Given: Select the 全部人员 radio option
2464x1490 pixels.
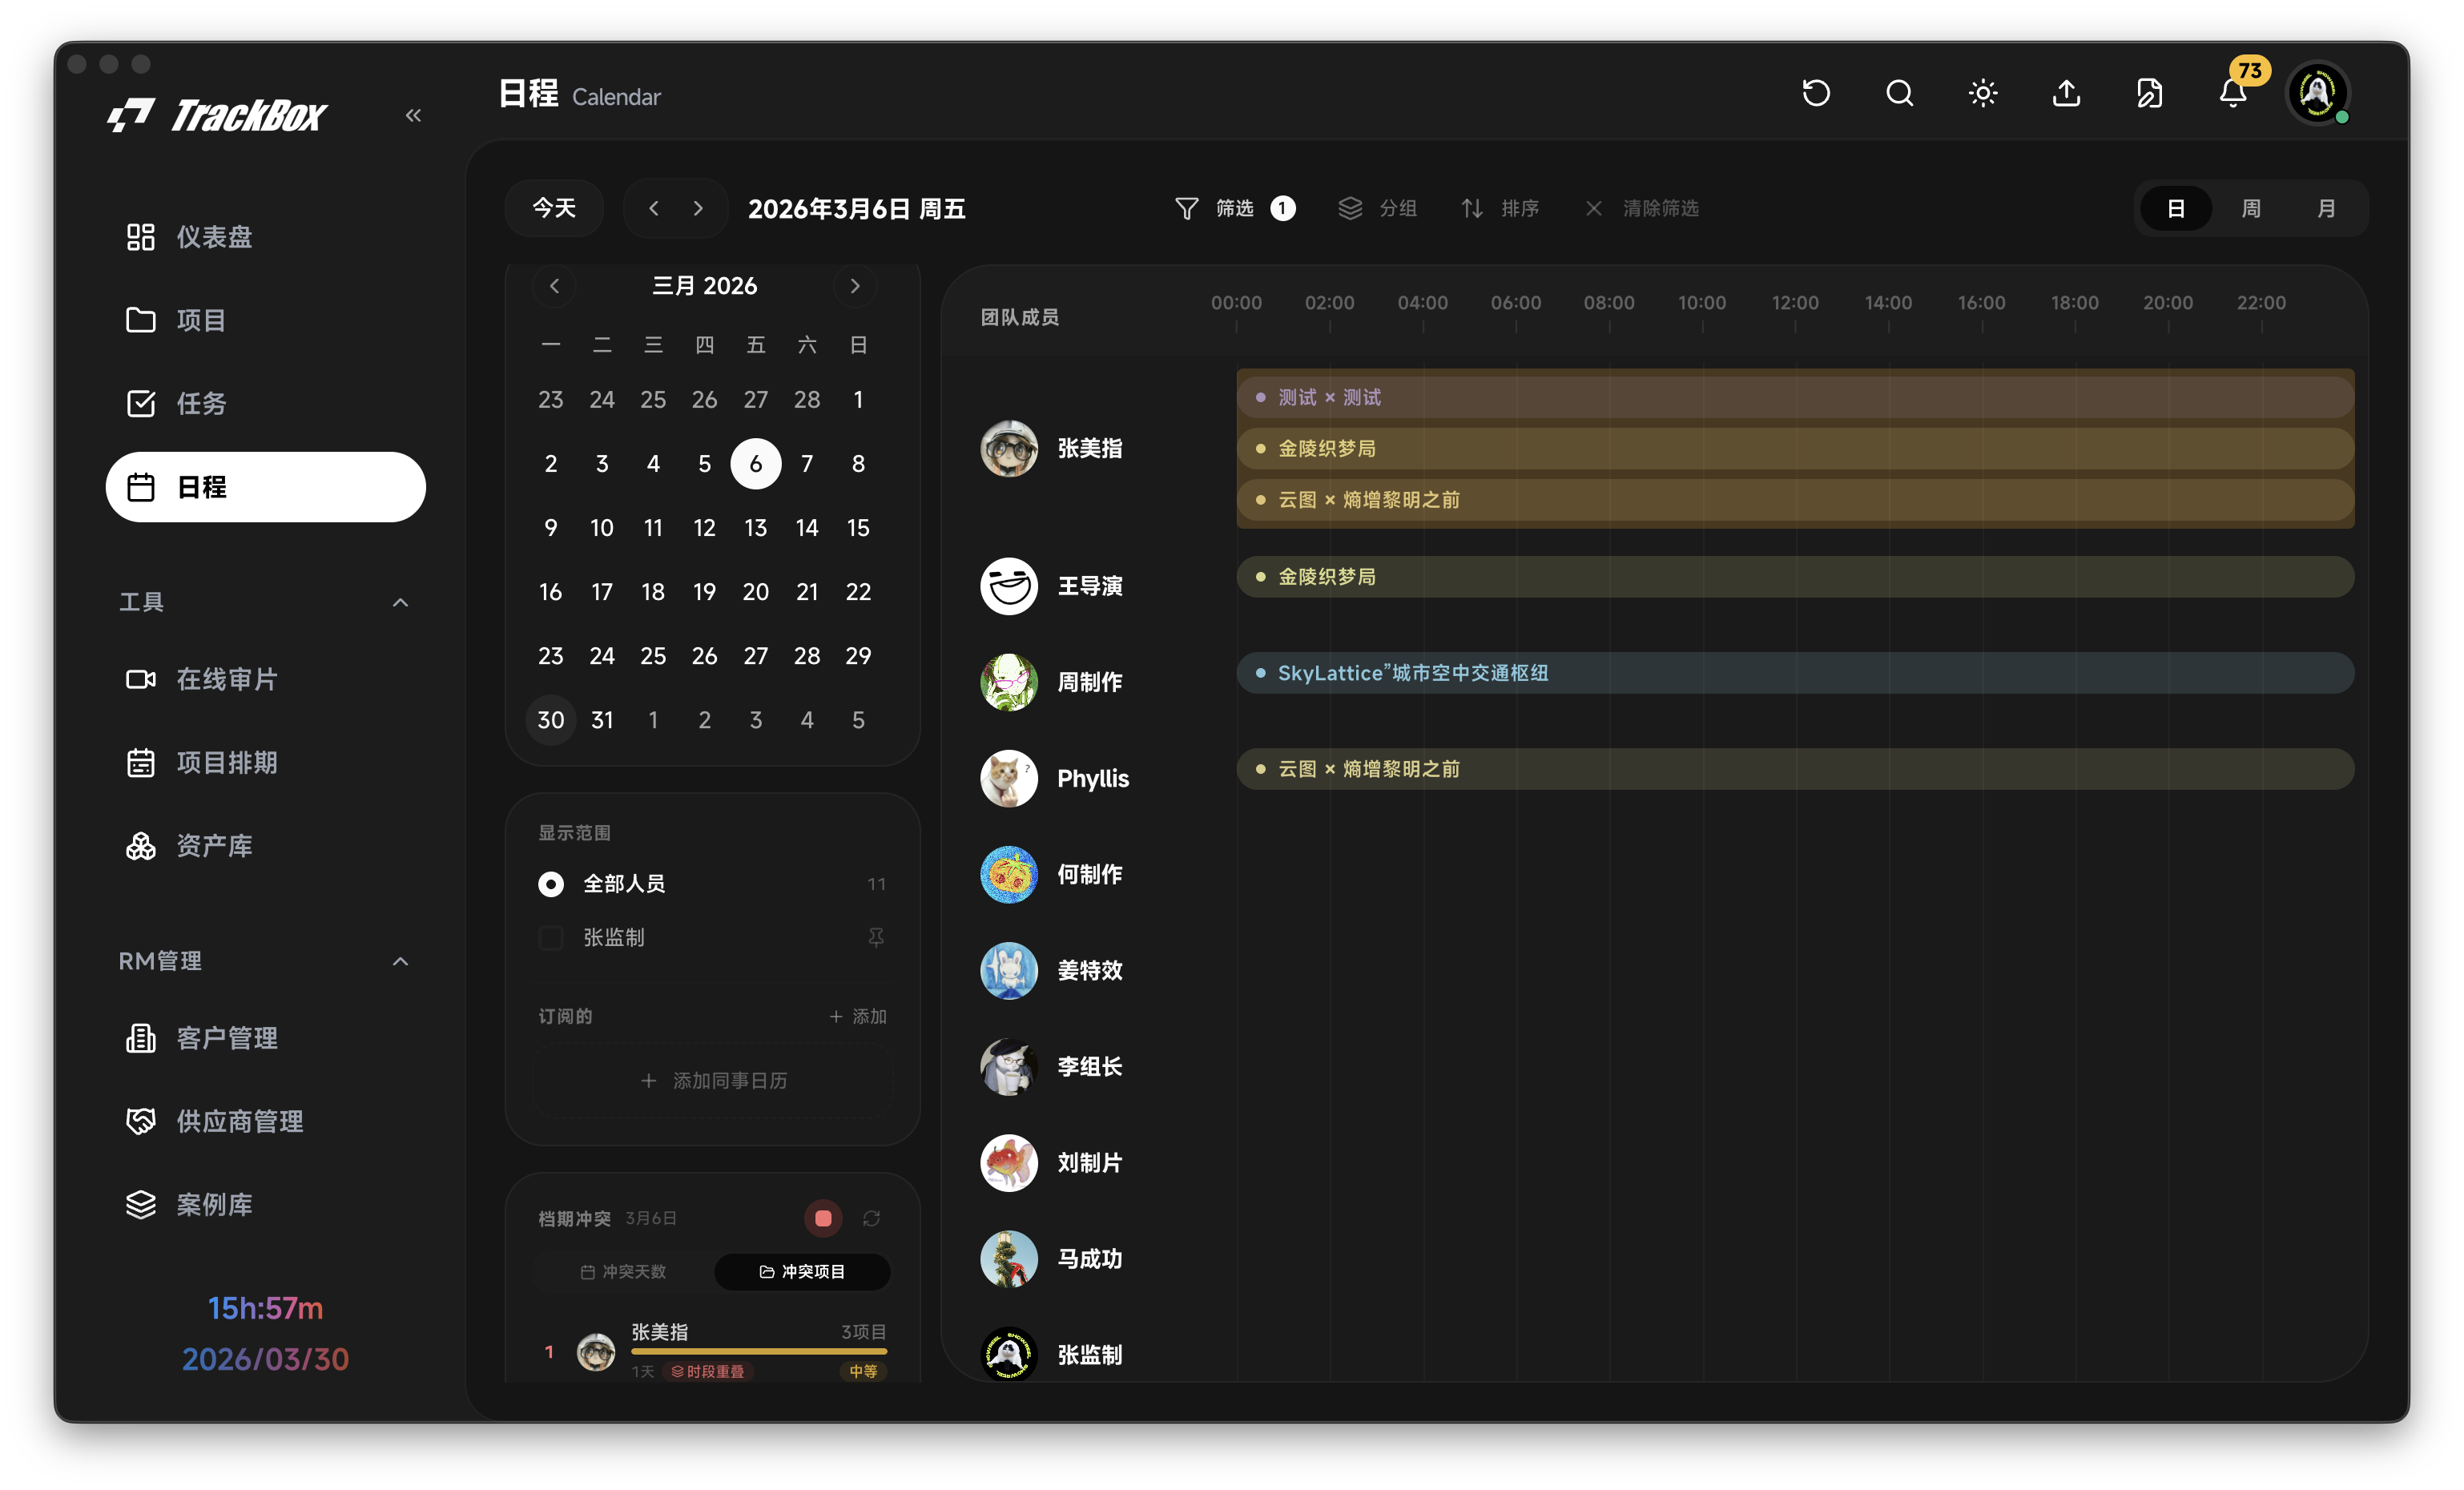Looking at the screenshot, I should tap(551, 884).
